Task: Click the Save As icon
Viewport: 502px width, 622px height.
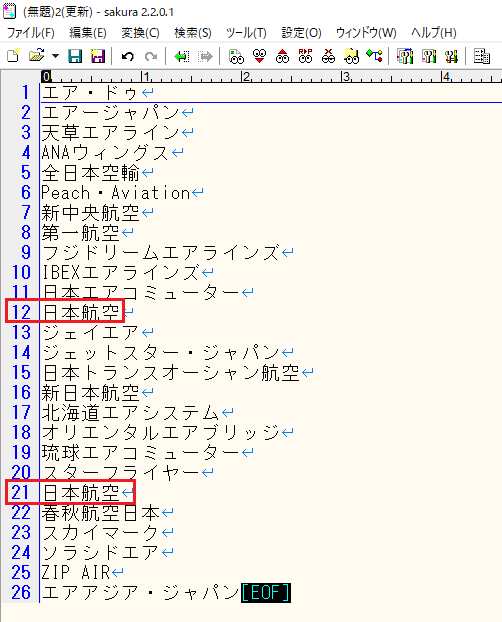Action: 98,56
